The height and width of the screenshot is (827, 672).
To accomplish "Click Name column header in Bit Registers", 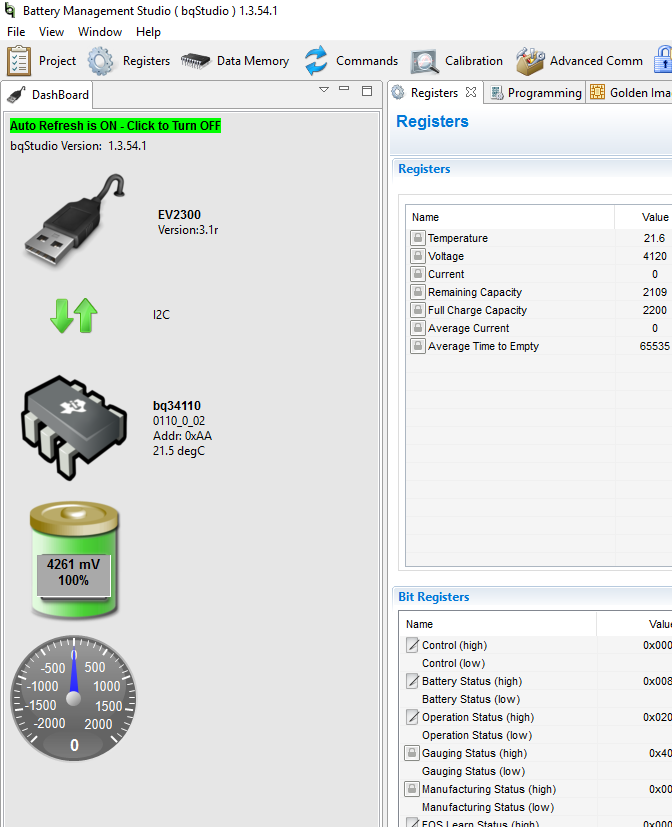I will pyautogui.click(x=498, y=624).
